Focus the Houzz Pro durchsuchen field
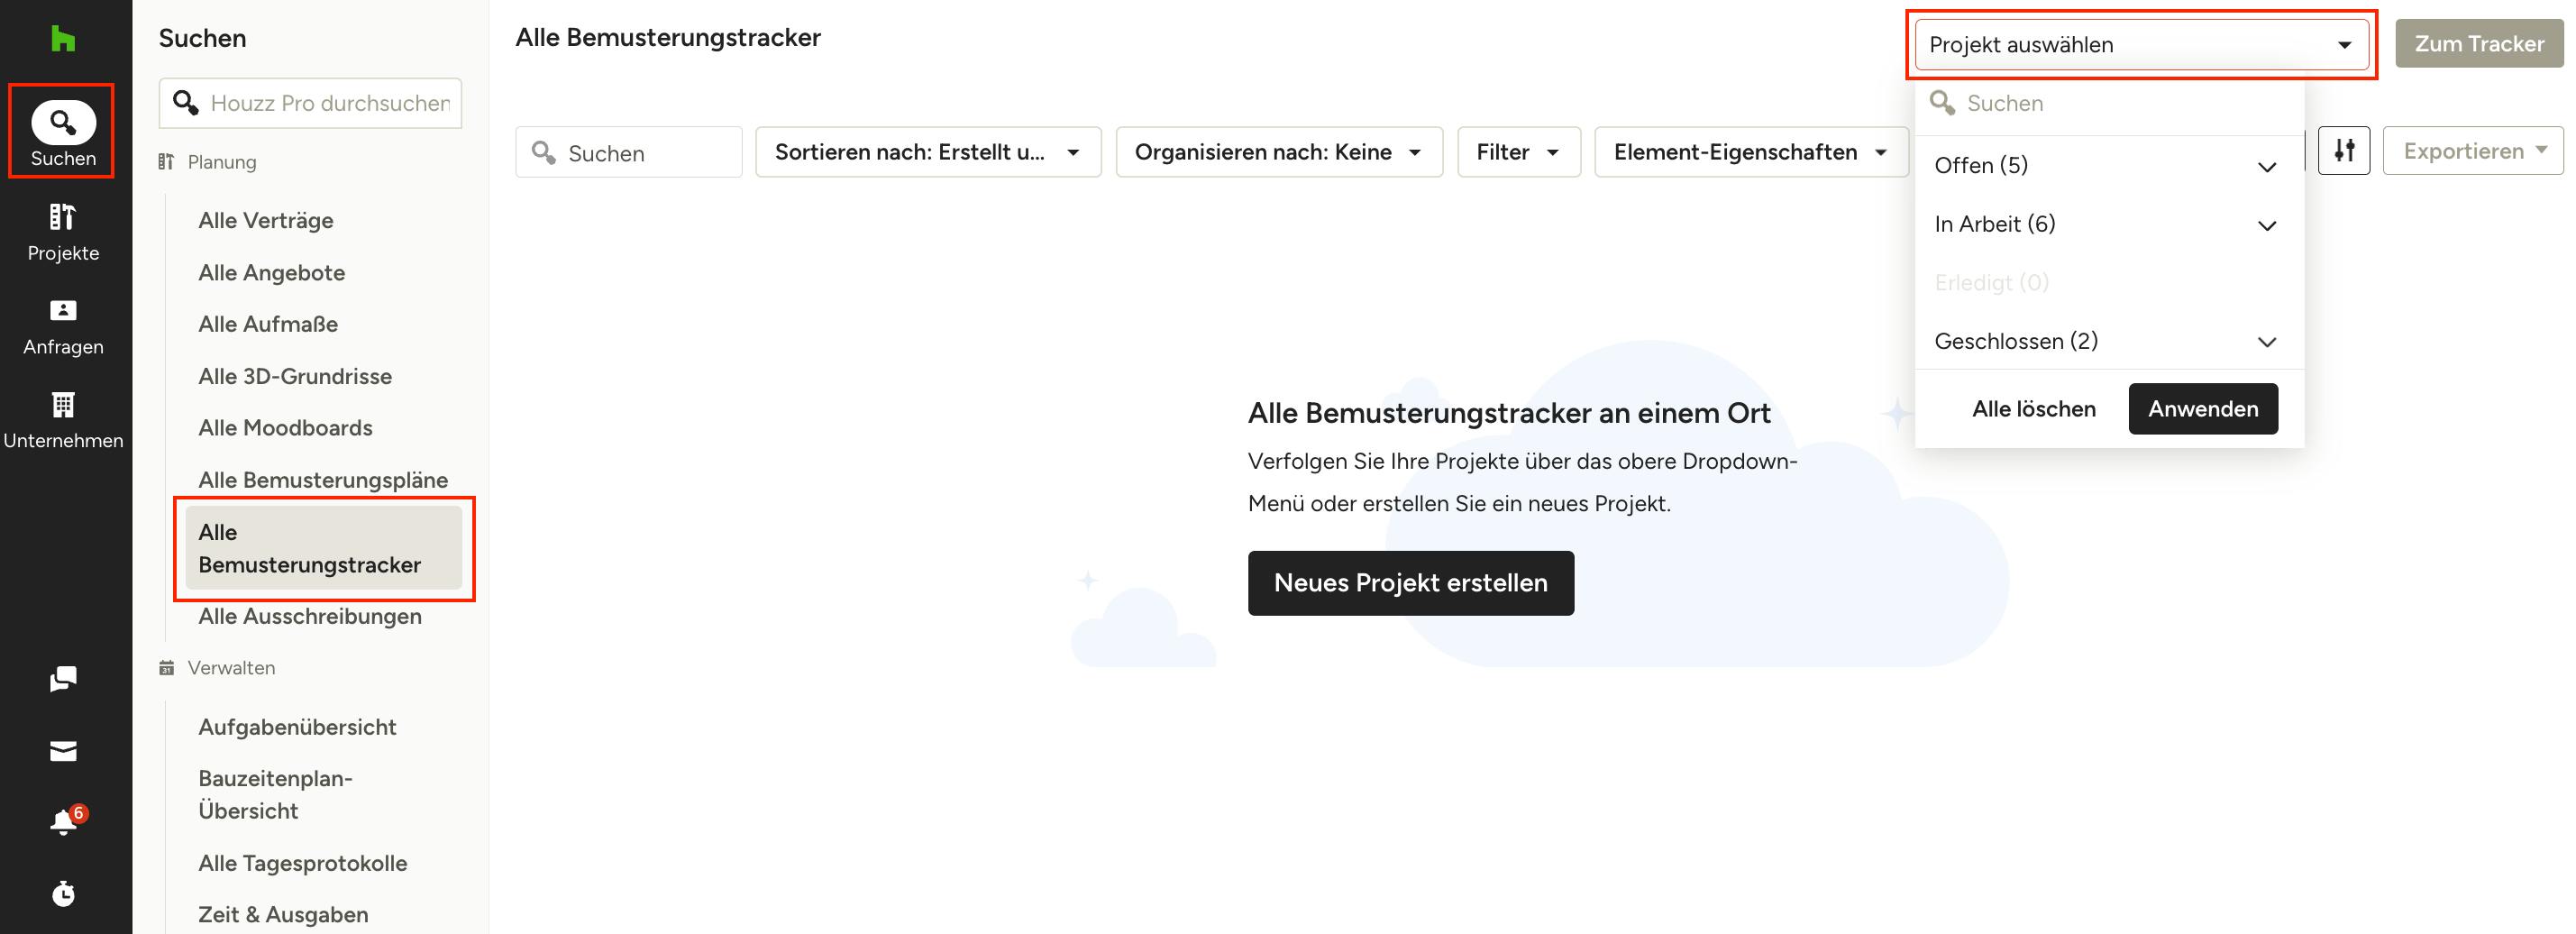This screenshot has height=934, width=2576. click(x=310, y=103)
